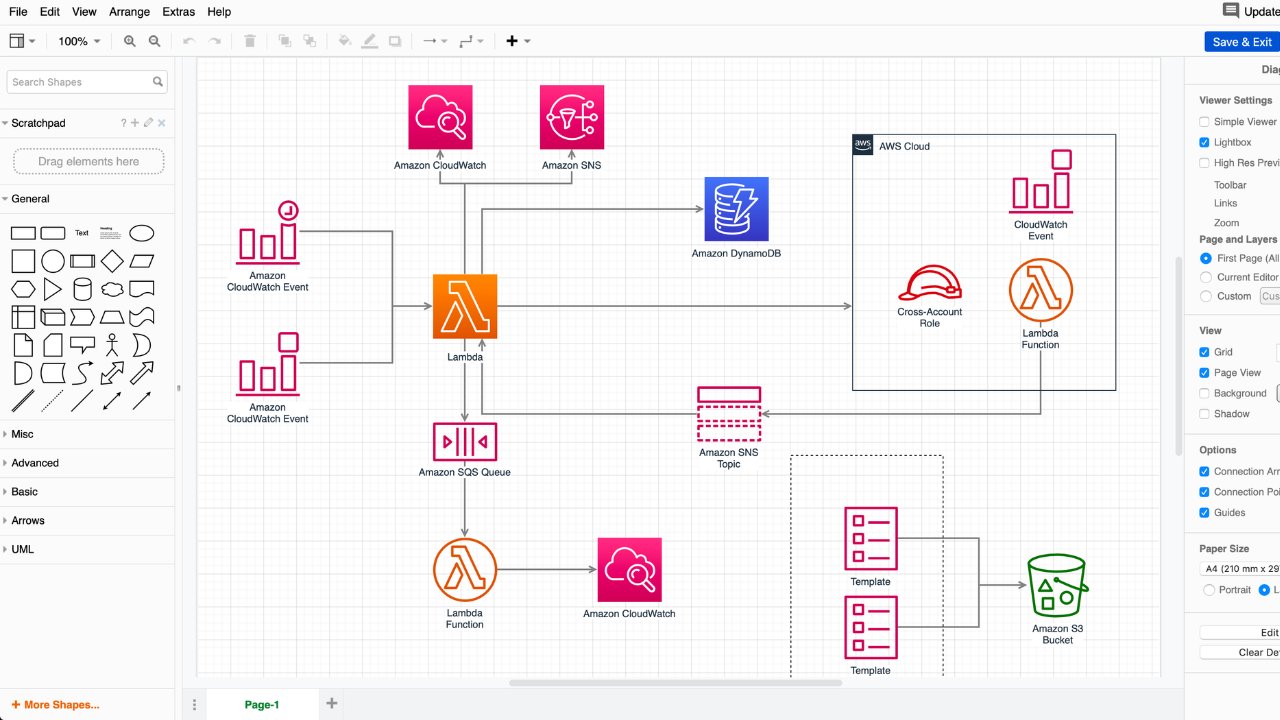Open the File menu
Image resolution: width=1280 pixels, height=720 pixels.
(18, 12)
